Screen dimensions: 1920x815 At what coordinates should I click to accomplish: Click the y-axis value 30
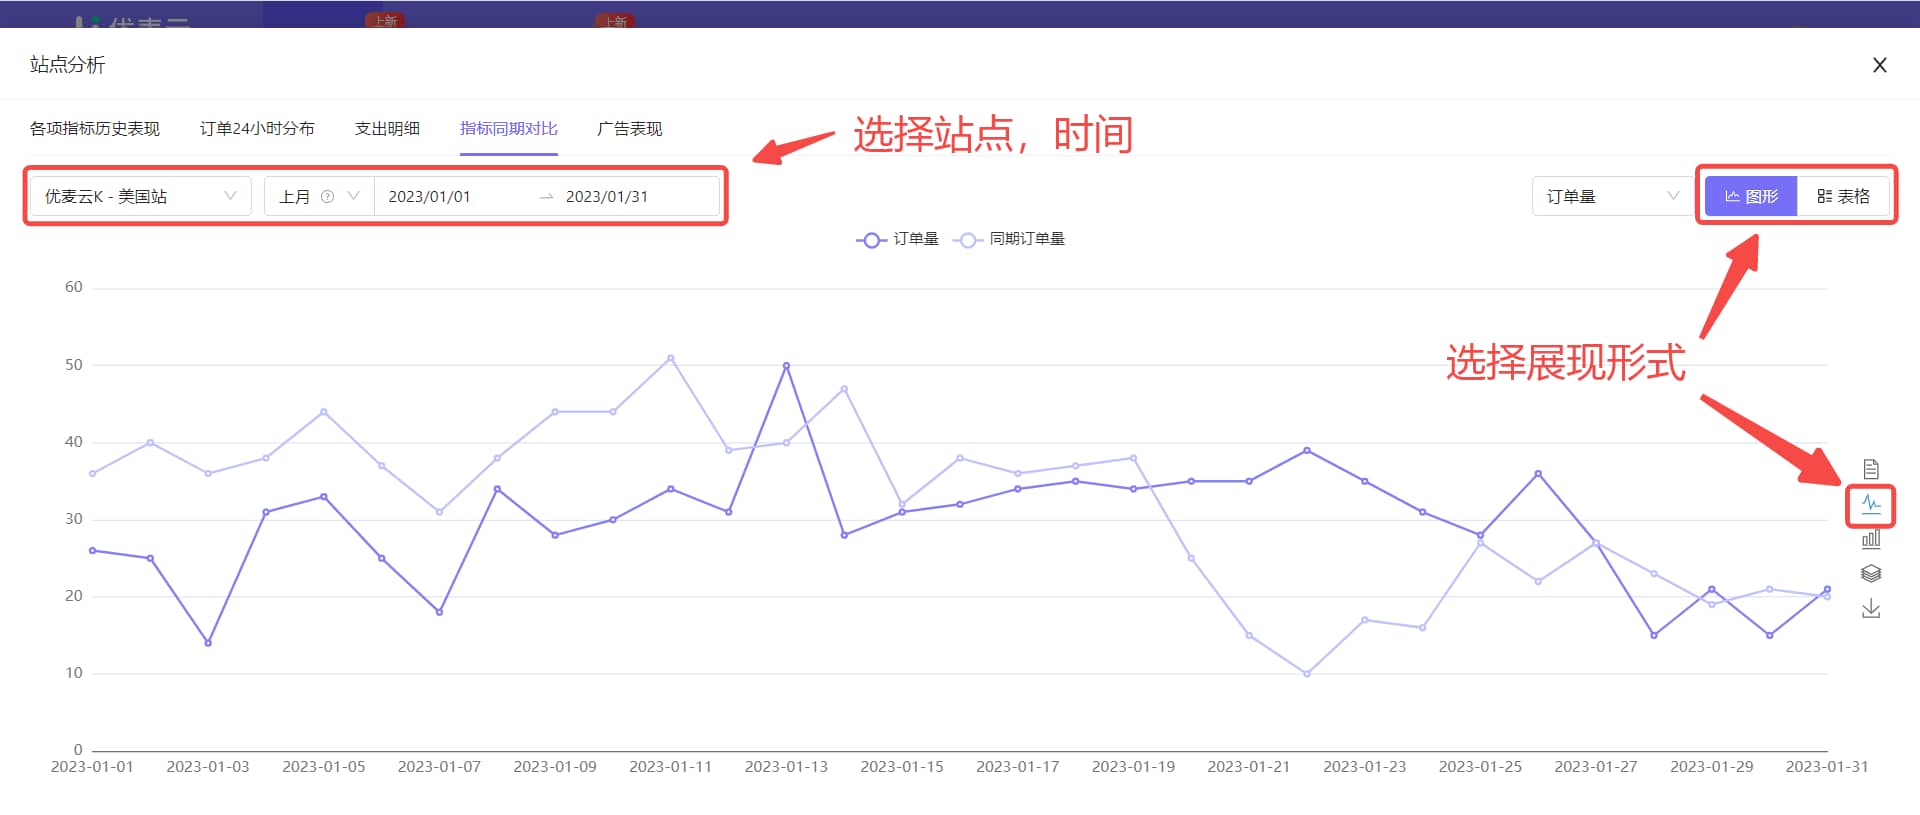click(74, 519)
